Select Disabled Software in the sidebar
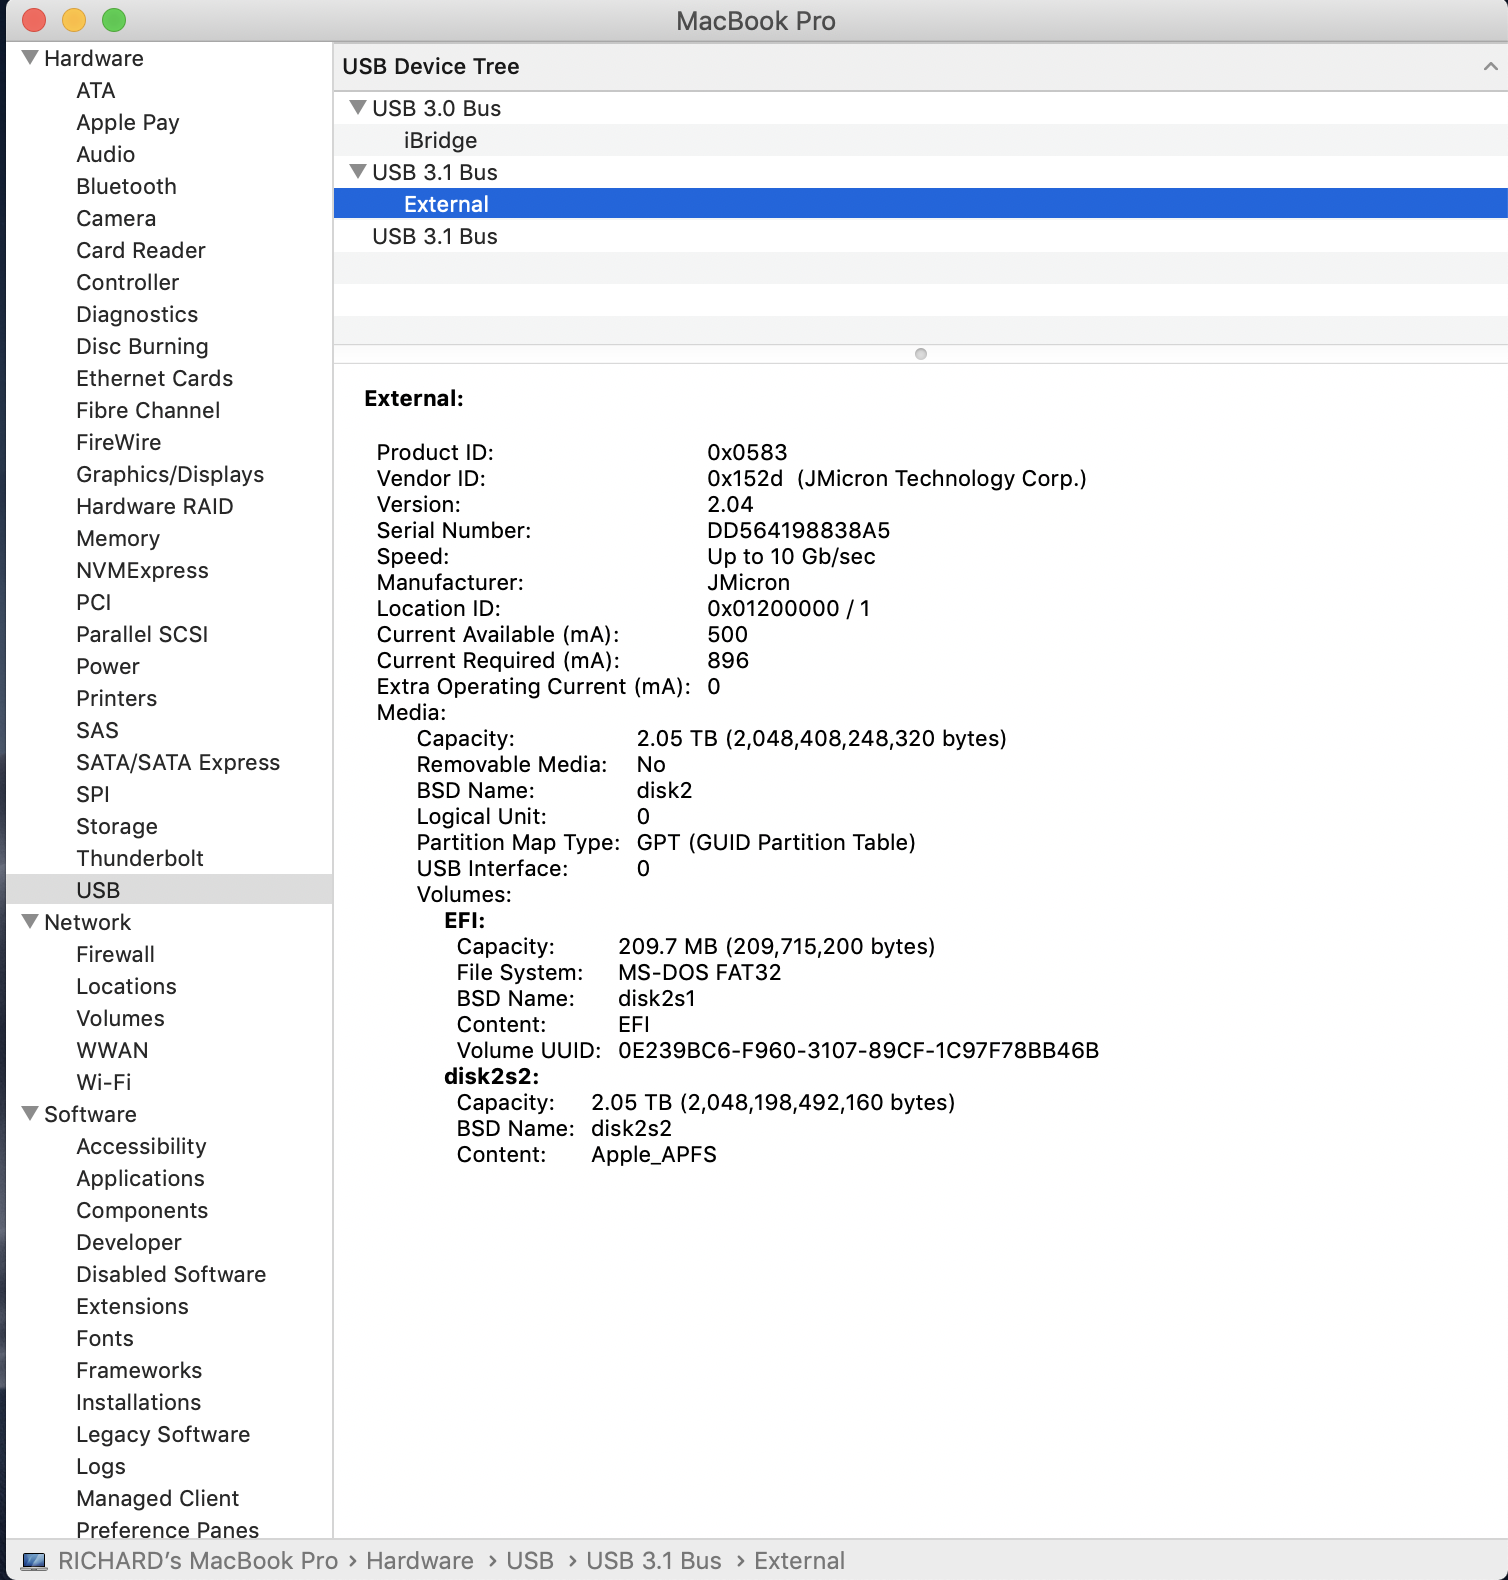Image resolution: width=1508 pixels, height=1580 pixels. coord(171,1274)
